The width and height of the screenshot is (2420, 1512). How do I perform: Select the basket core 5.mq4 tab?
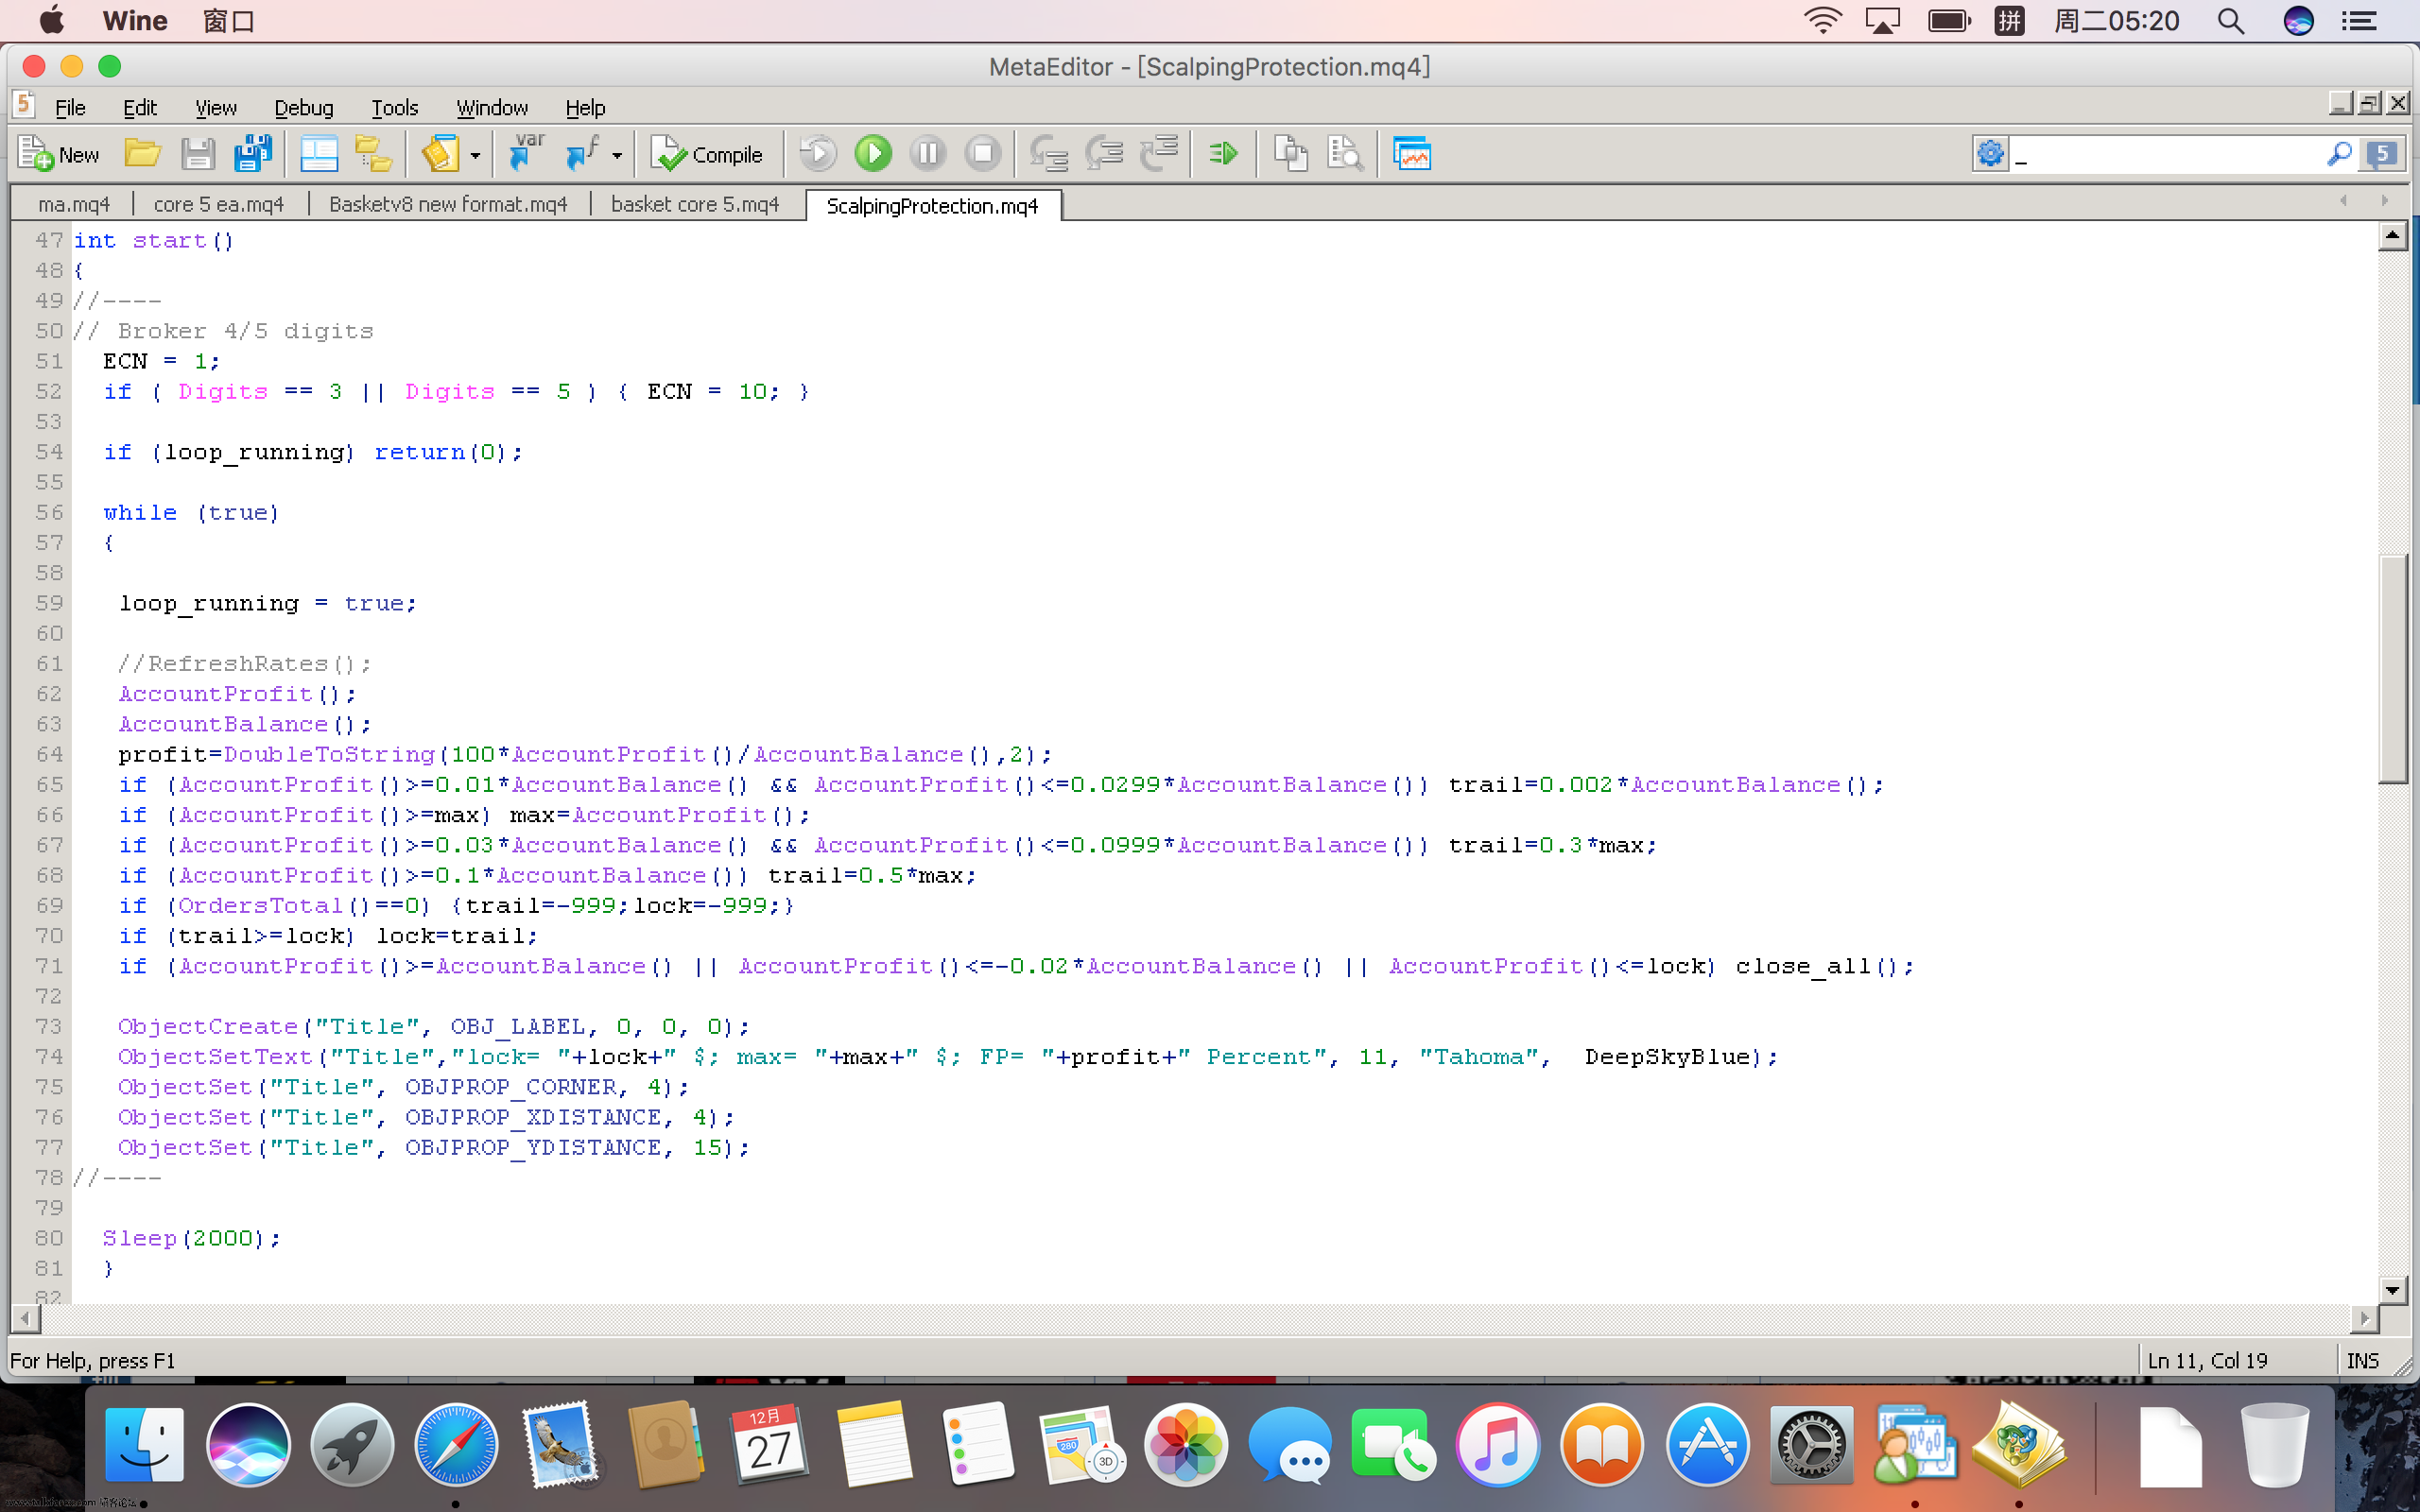point(695,204)
